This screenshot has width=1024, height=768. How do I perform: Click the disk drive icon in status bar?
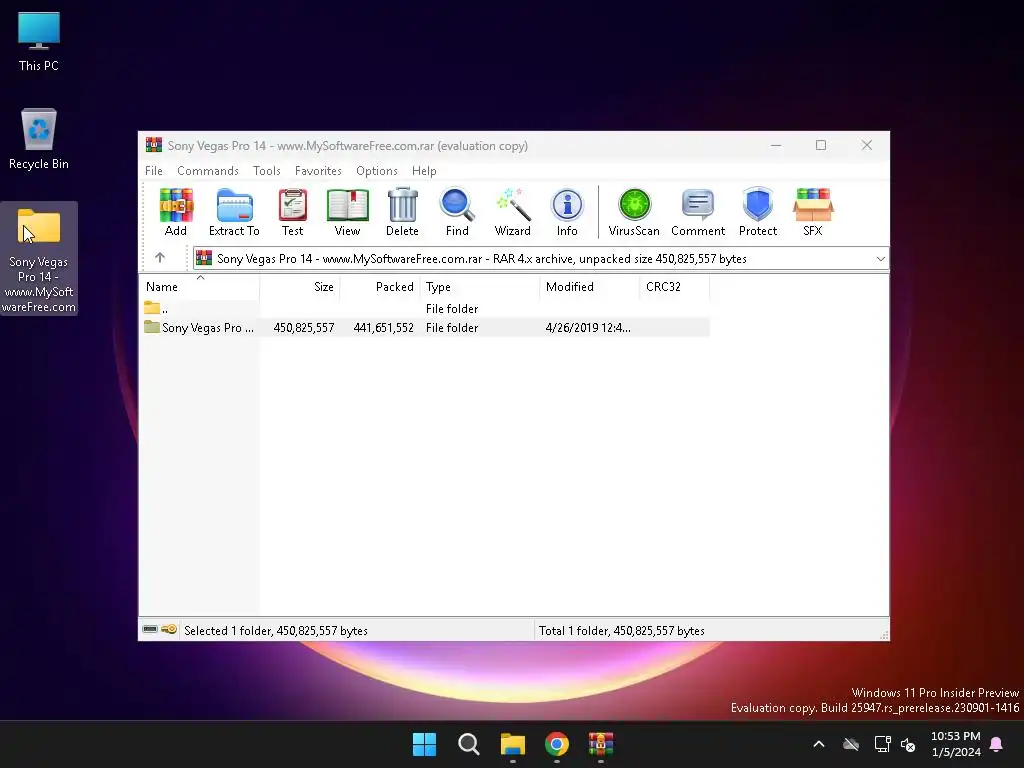click(150, 630)
